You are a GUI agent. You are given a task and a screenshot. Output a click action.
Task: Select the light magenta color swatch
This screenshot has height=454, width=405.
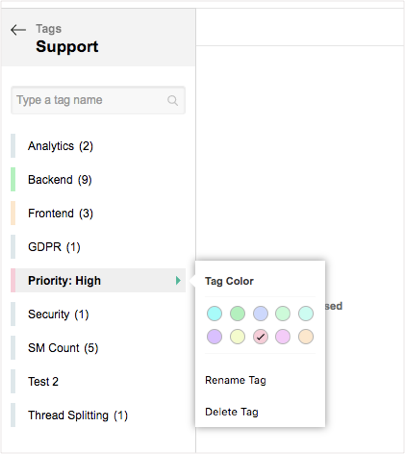pos(283,337)
